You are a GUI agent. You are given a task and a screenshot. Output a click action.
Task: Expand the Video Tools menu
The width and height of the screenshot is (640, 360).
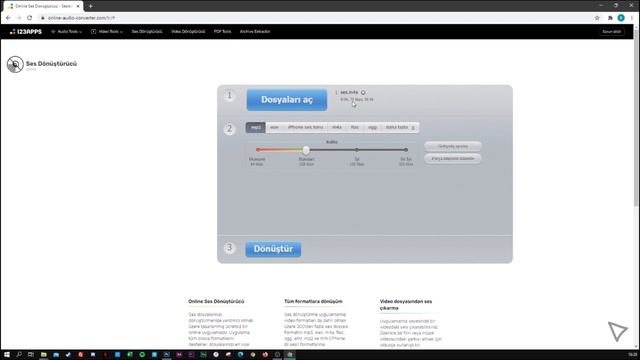[107, 31]
